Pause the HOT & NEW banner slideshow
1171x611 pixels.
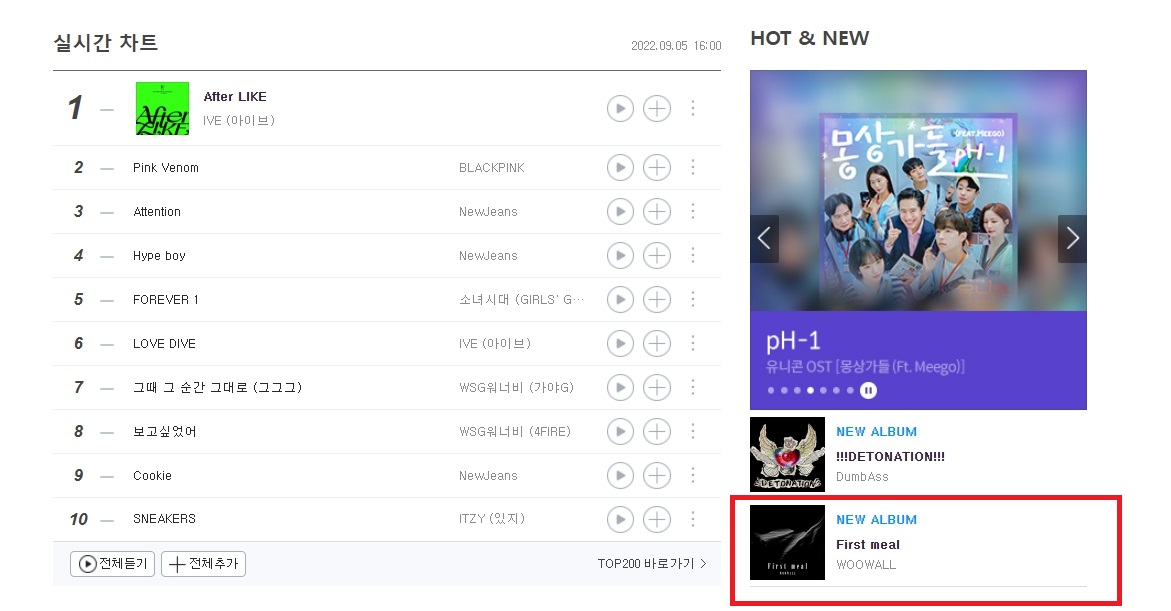tap(868, 390)
